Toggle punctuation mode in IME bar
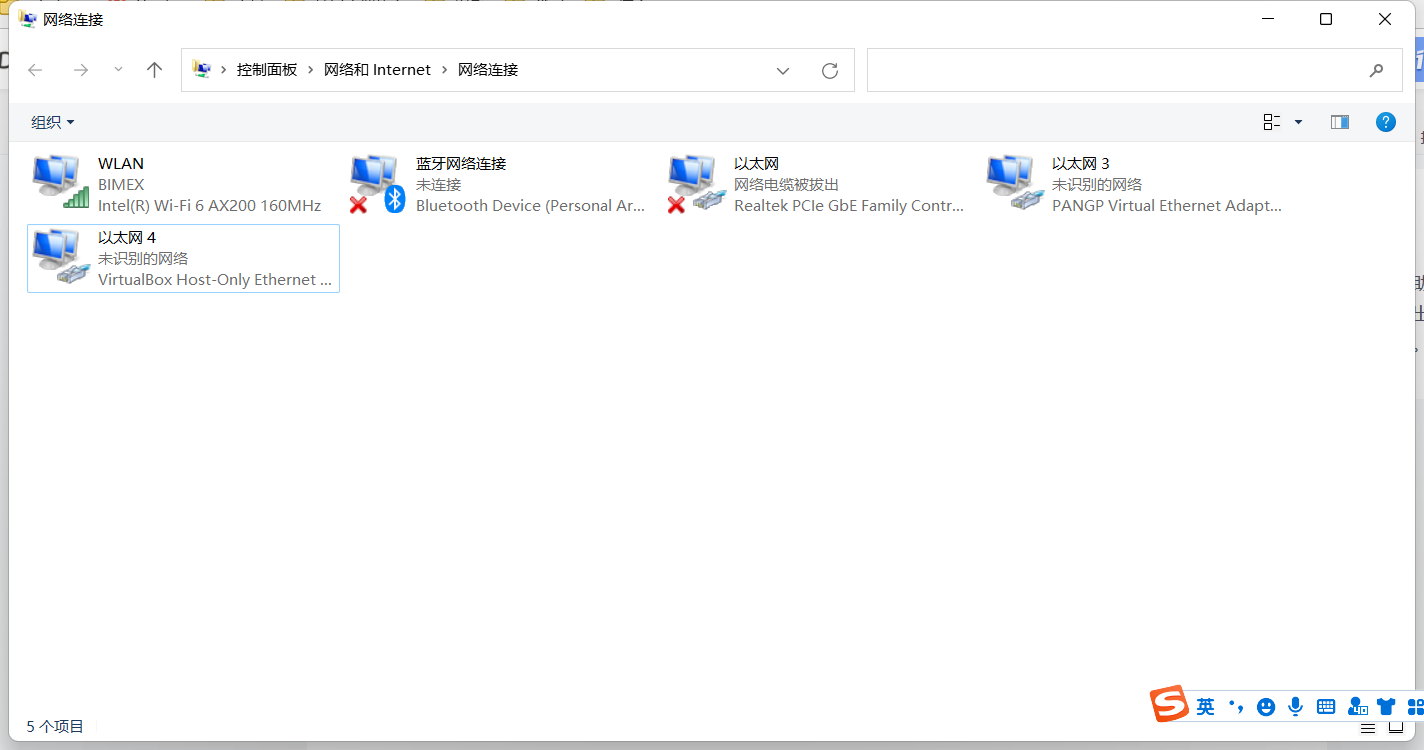 [1236, 707]
